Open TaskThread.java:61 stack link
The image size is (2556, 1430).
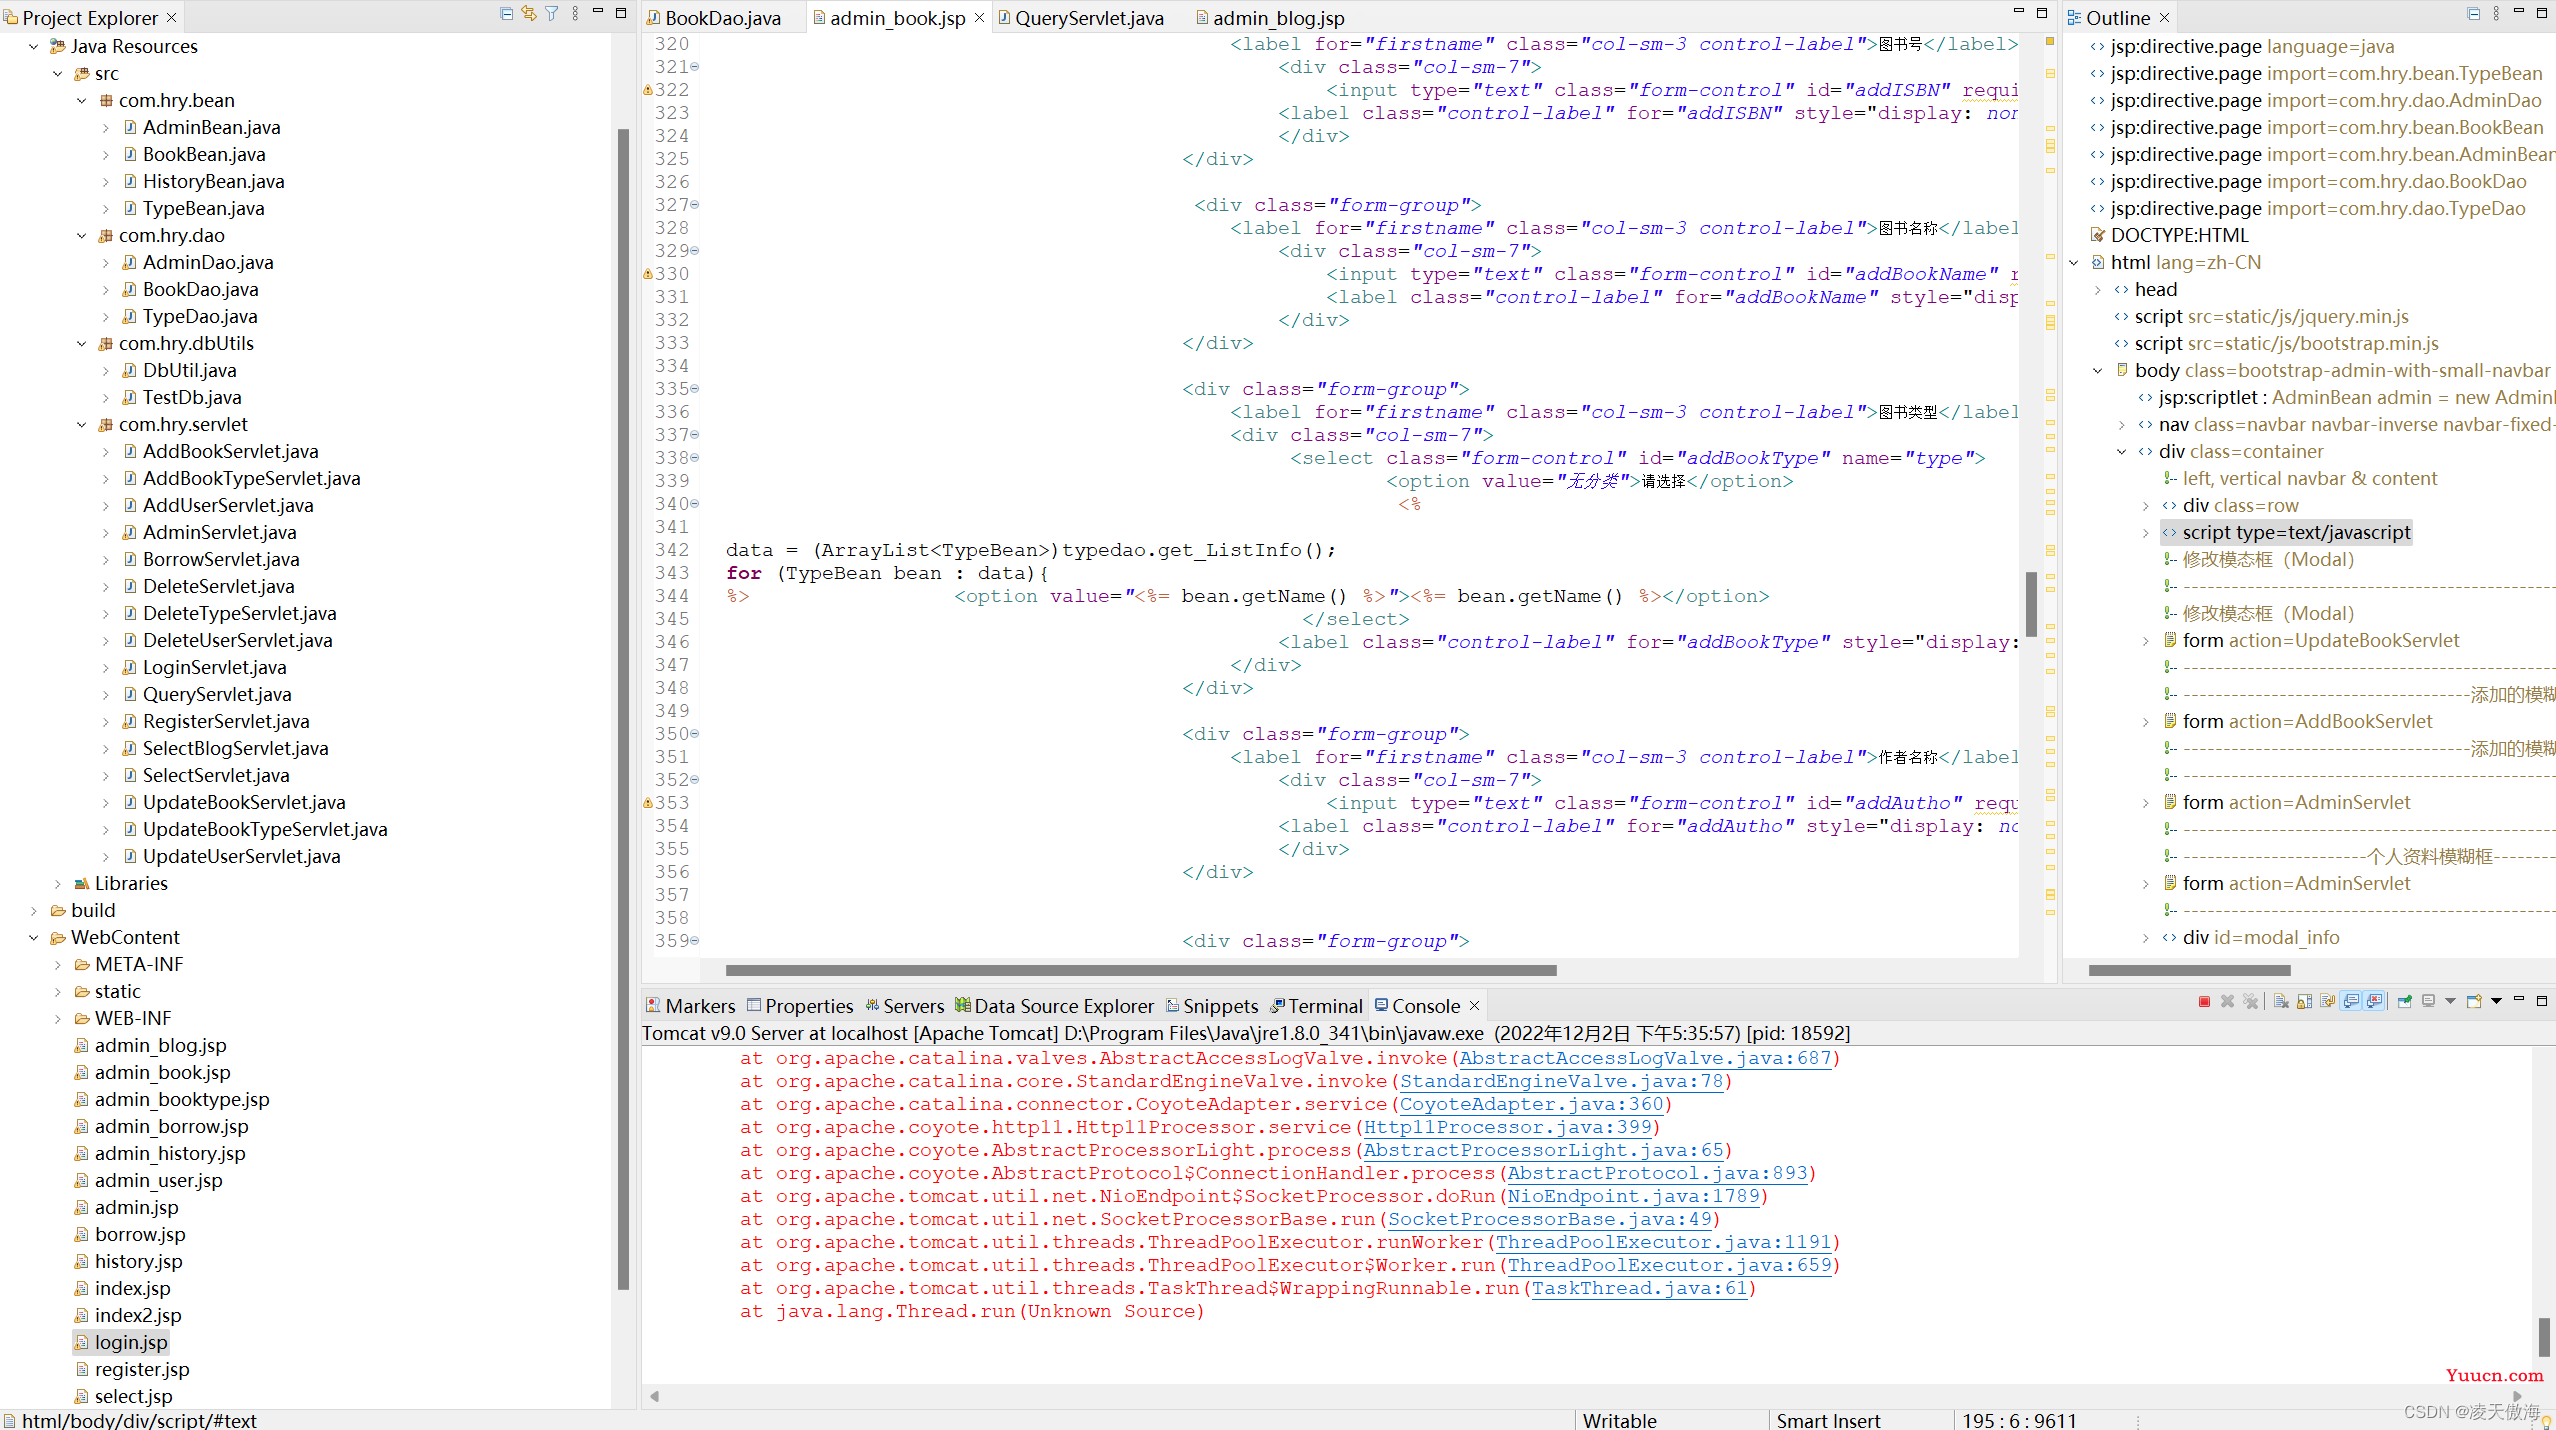coord(1639,1288)
